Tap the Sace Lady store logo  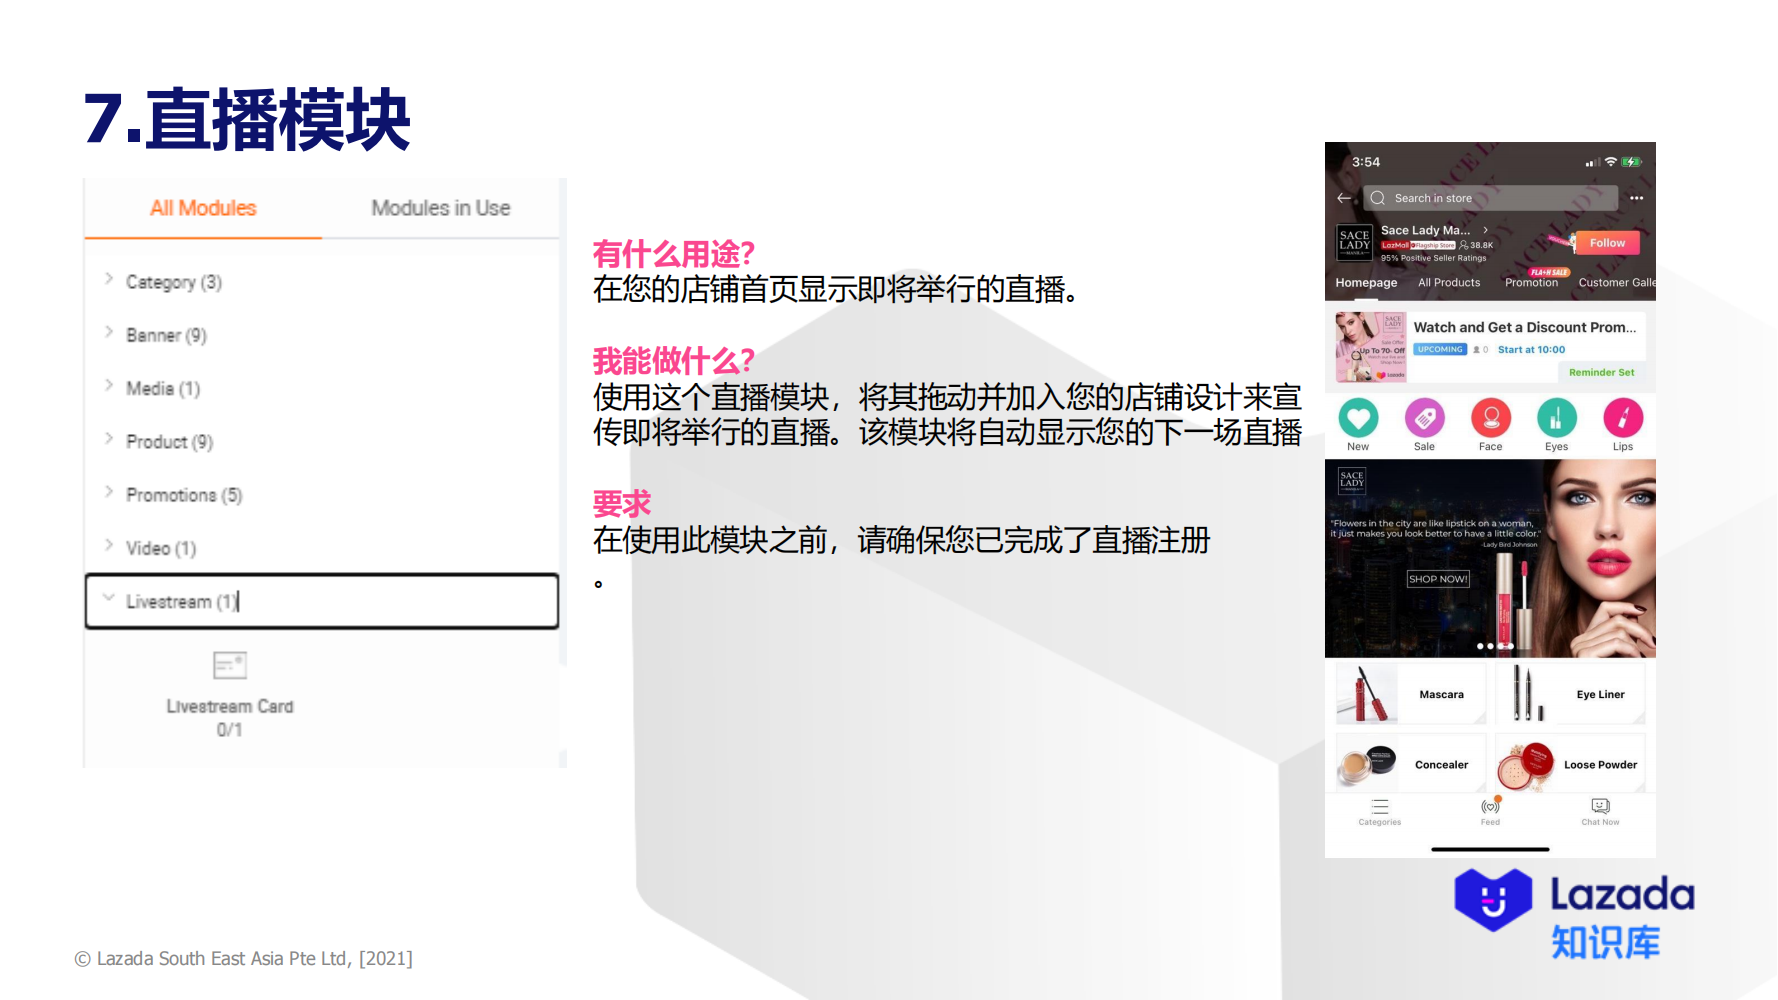(1355, 243)
